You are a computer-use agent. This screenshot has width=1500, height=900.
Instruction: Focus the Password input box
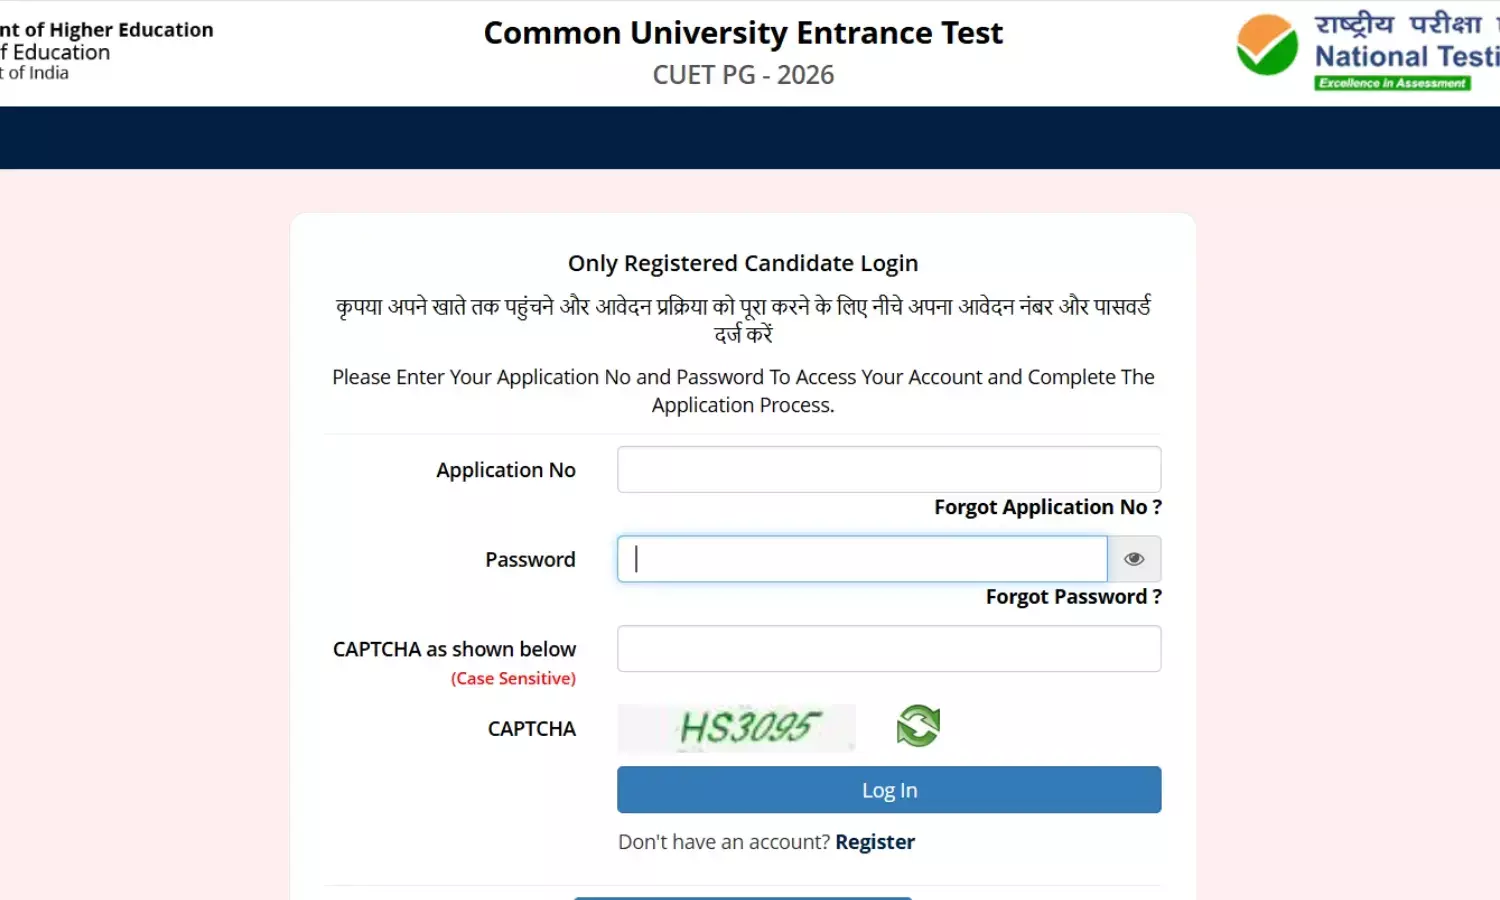coord(861,559)
